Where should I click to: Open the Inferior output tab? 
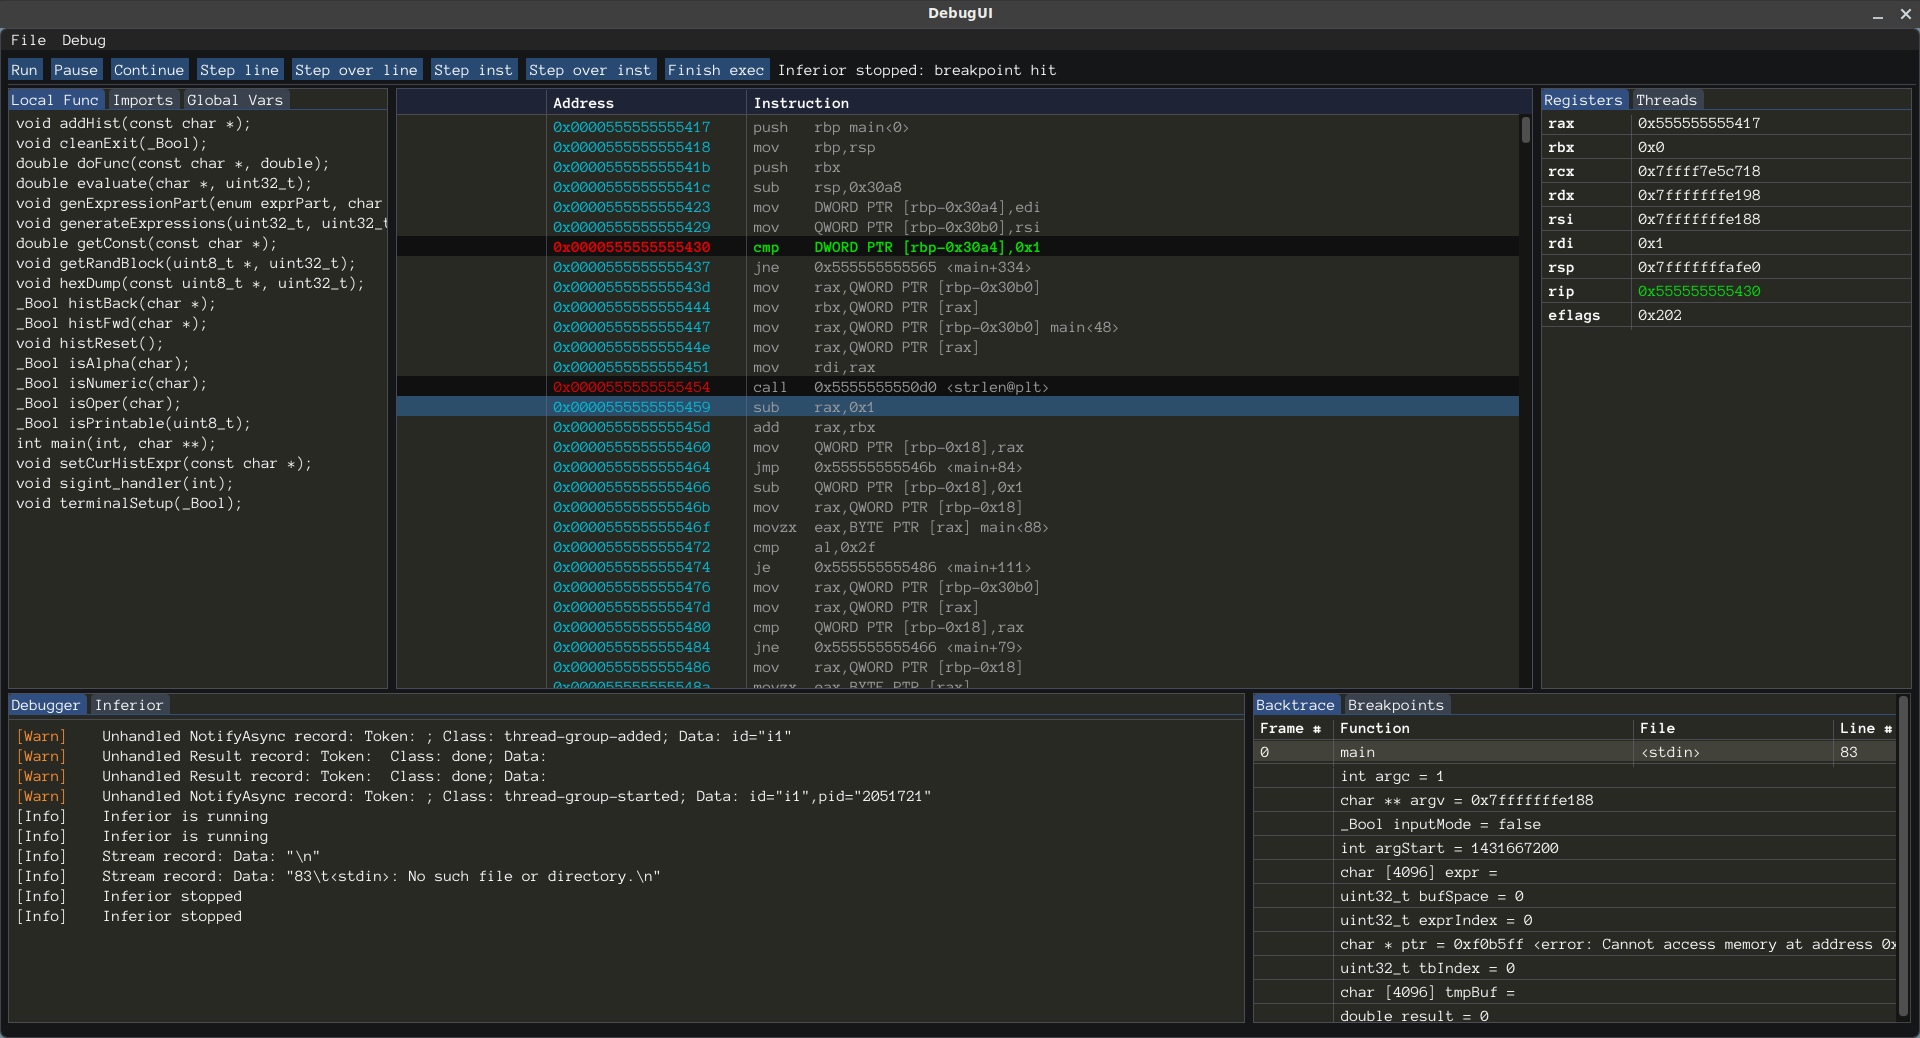tap(129, 705)
